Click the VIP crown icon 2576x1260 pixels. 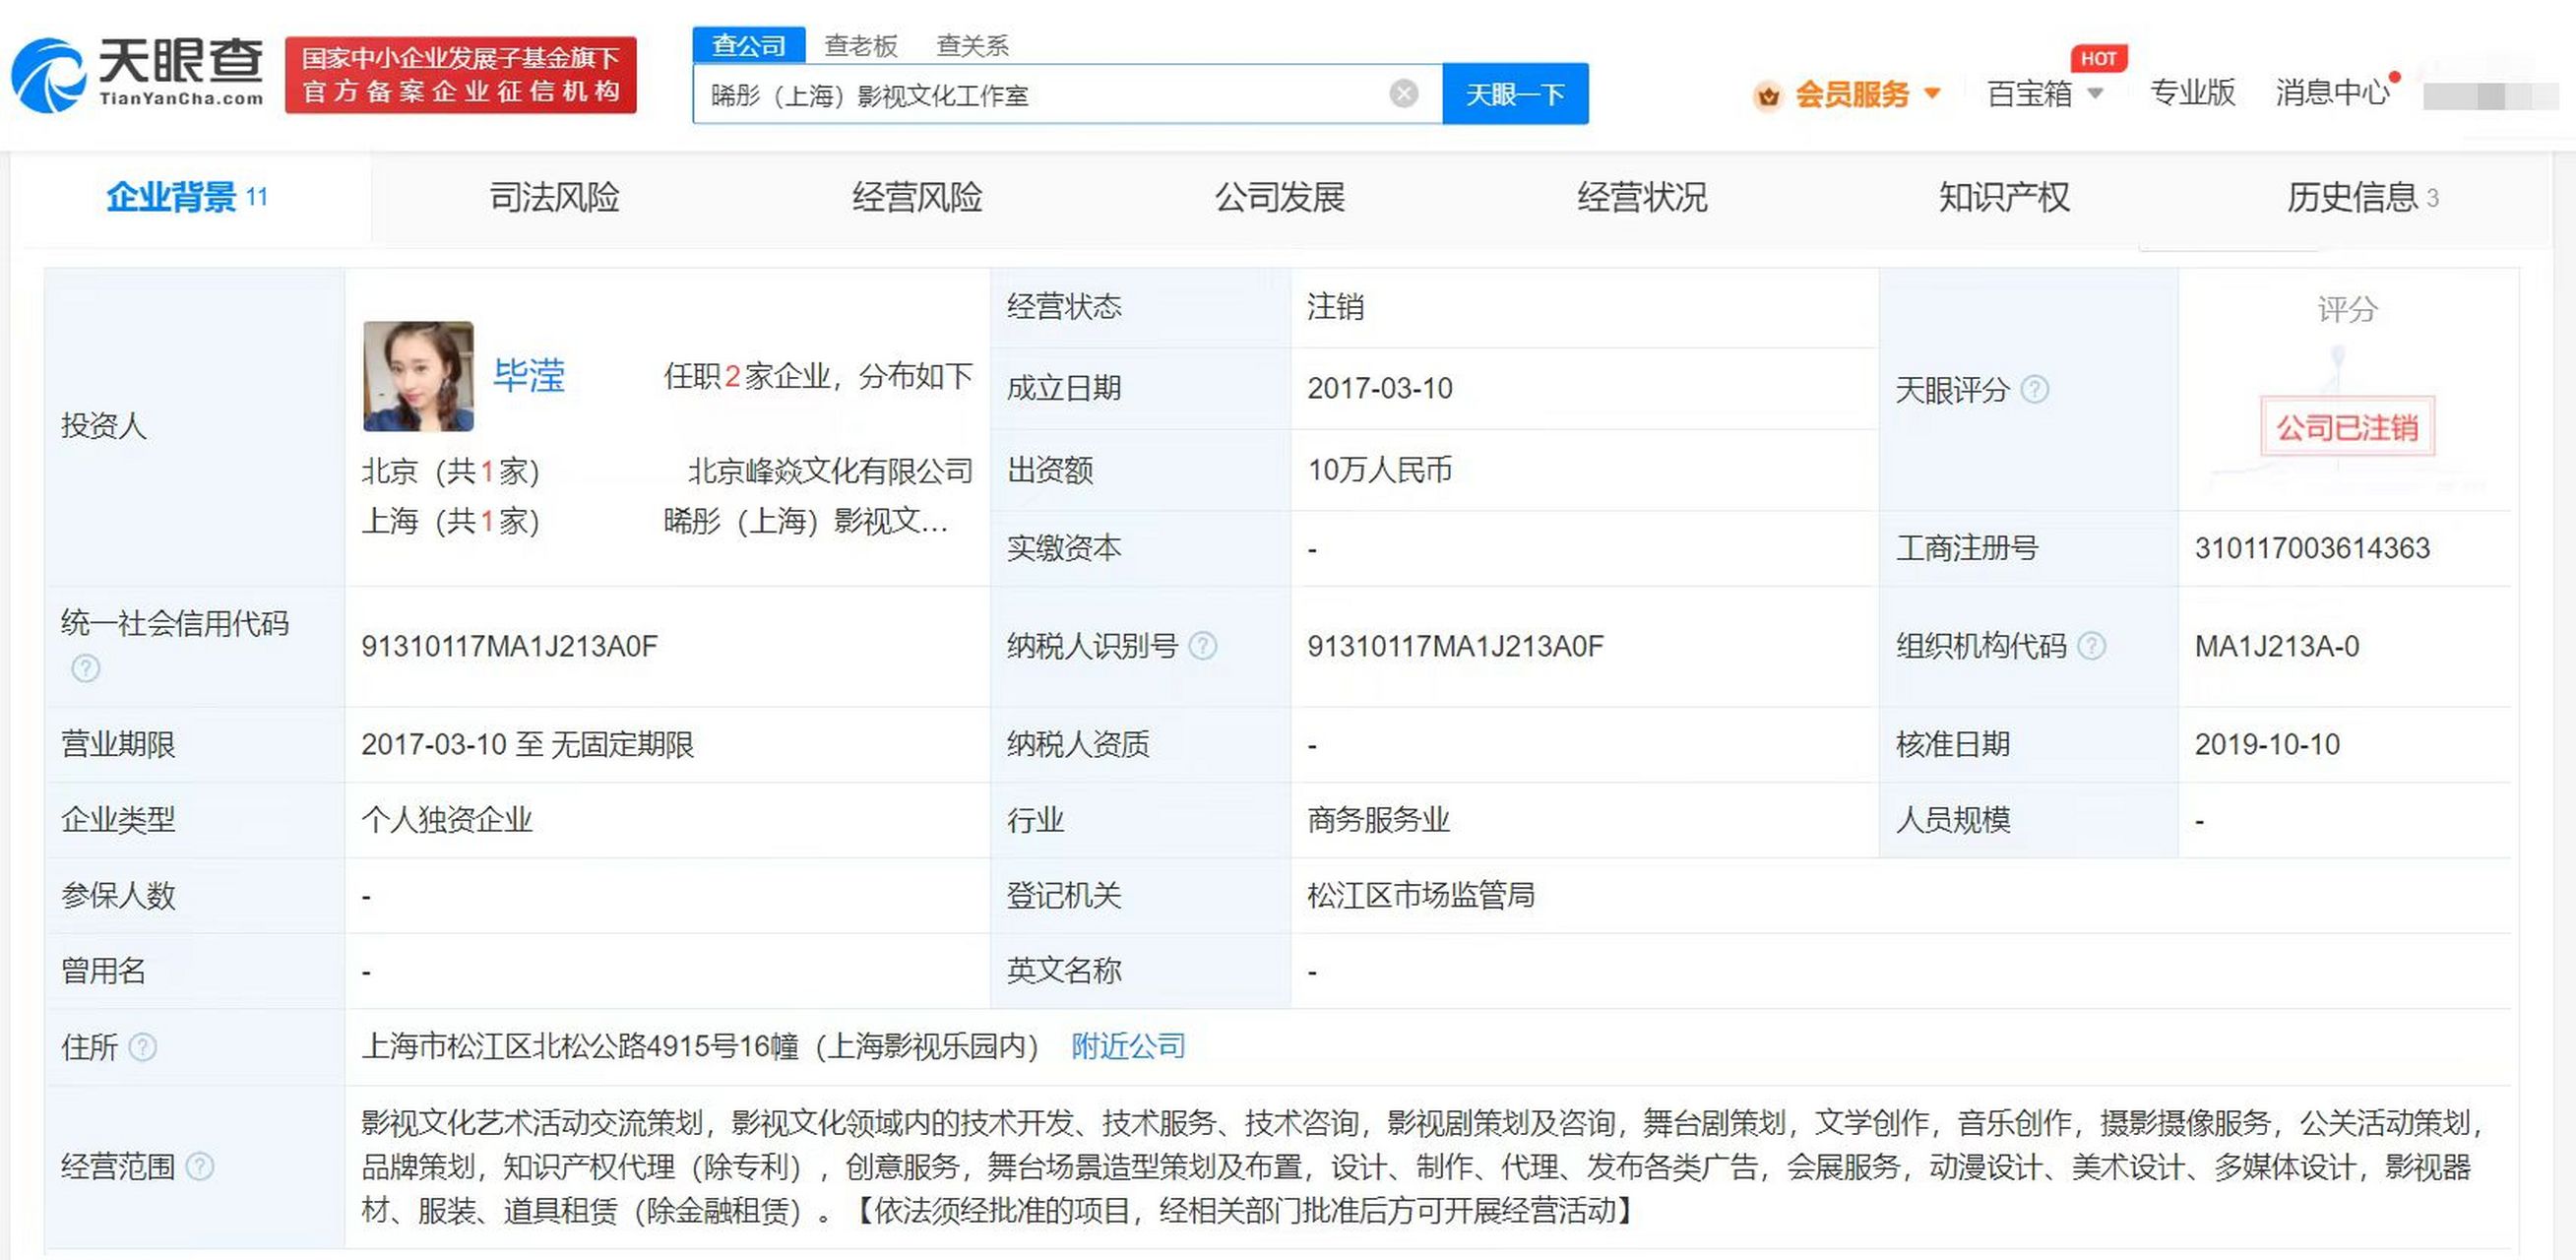1768,96
